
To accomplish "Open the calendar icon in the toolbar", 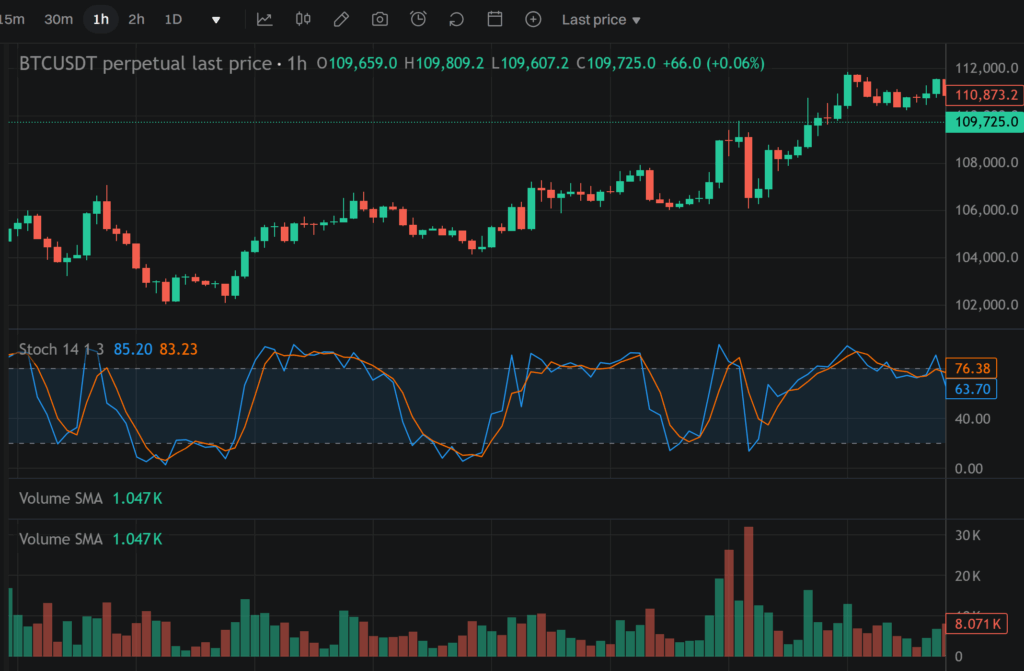I will coord(493,19).
